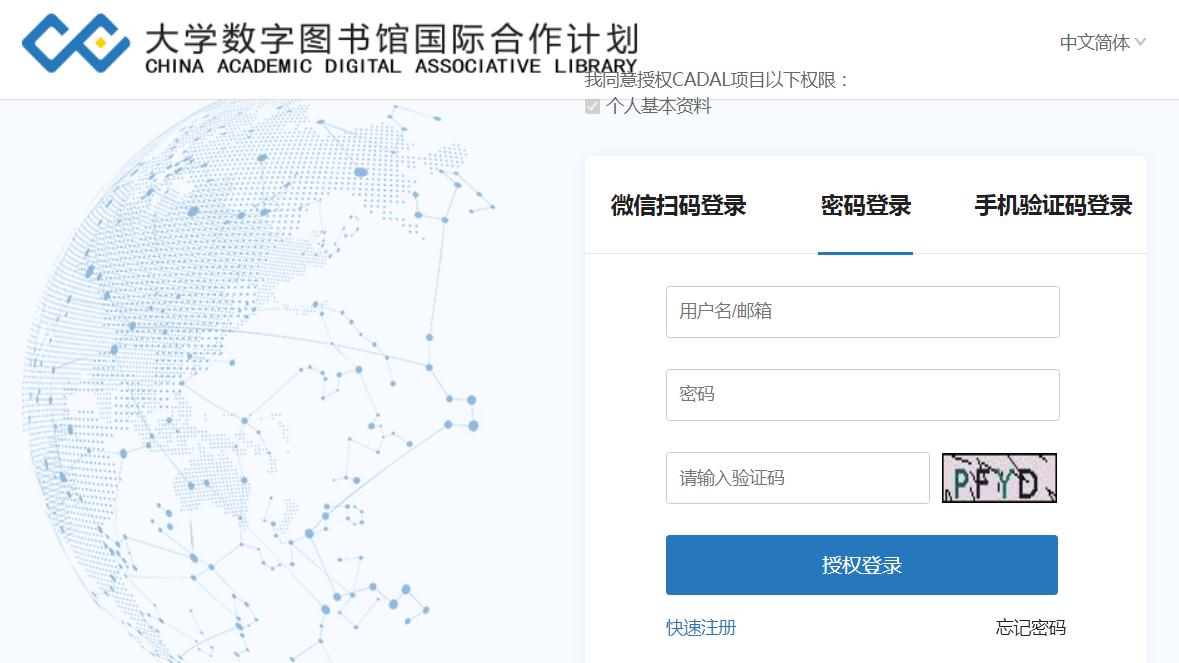Viewport: 1179px width, 663px height.
Task: Open the 快速注册 registration link
Action: point(701,628)
